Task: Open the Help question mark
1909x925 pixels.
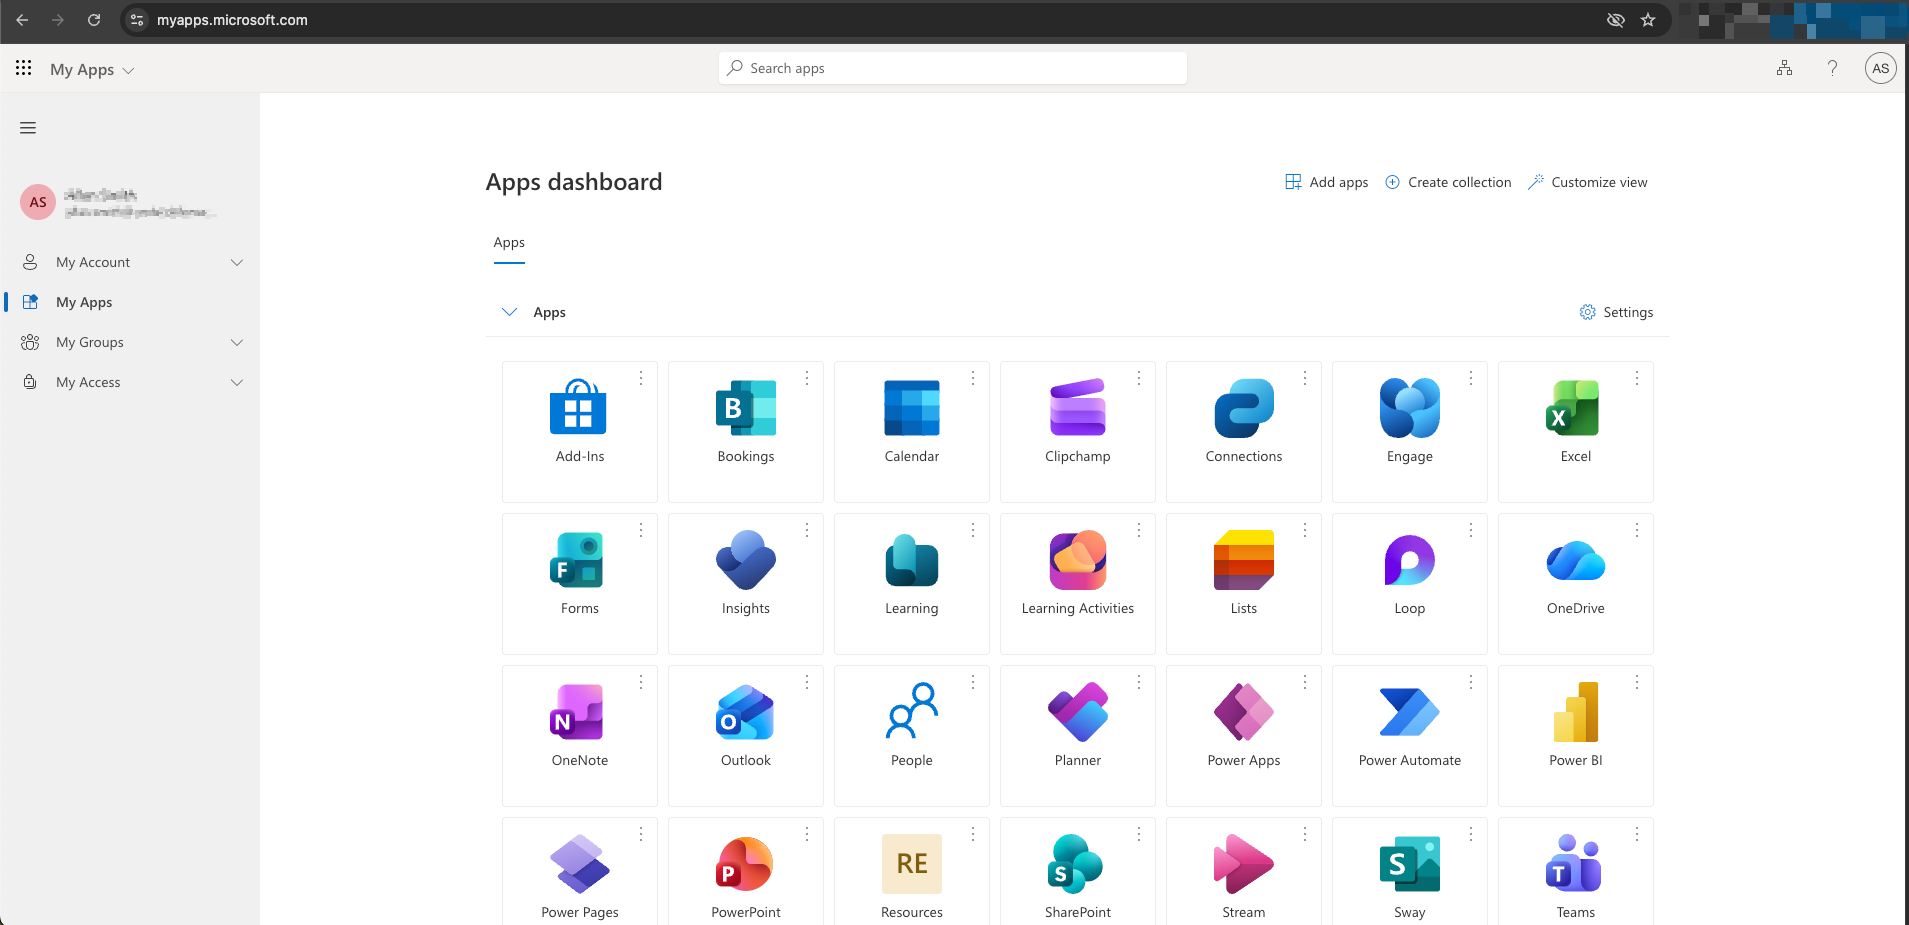Action: tap(1832, 68)
